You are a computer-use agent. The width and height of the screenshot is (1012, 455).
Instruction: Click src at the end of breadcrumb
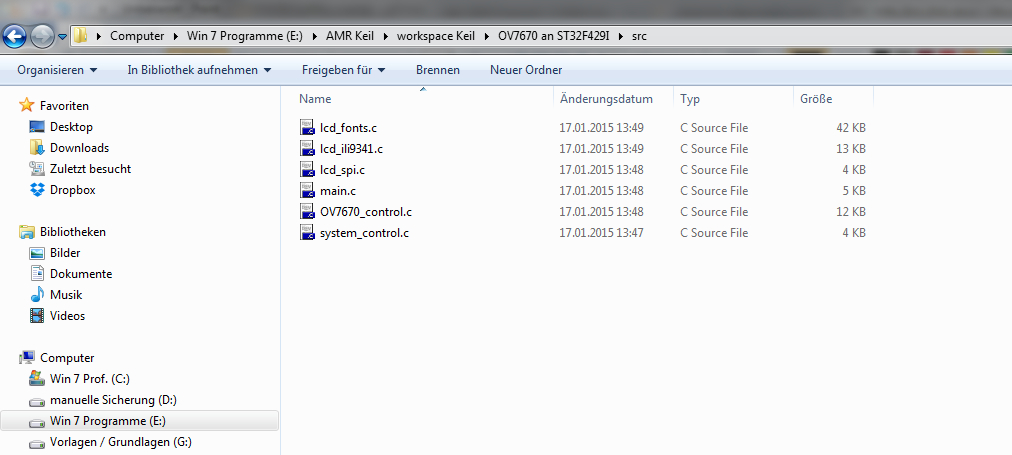click(x=639, y=36)
